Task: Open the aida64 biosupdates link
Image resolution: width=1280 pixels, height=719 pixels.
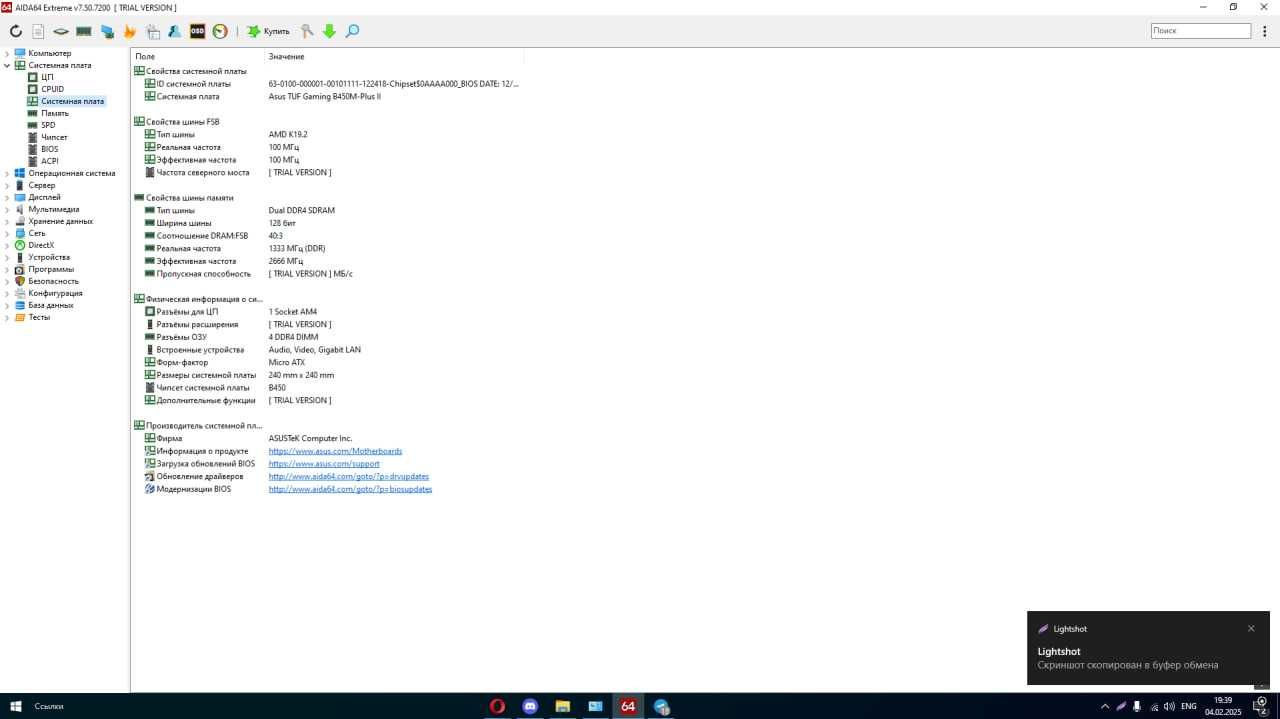Action: point(350,490)
